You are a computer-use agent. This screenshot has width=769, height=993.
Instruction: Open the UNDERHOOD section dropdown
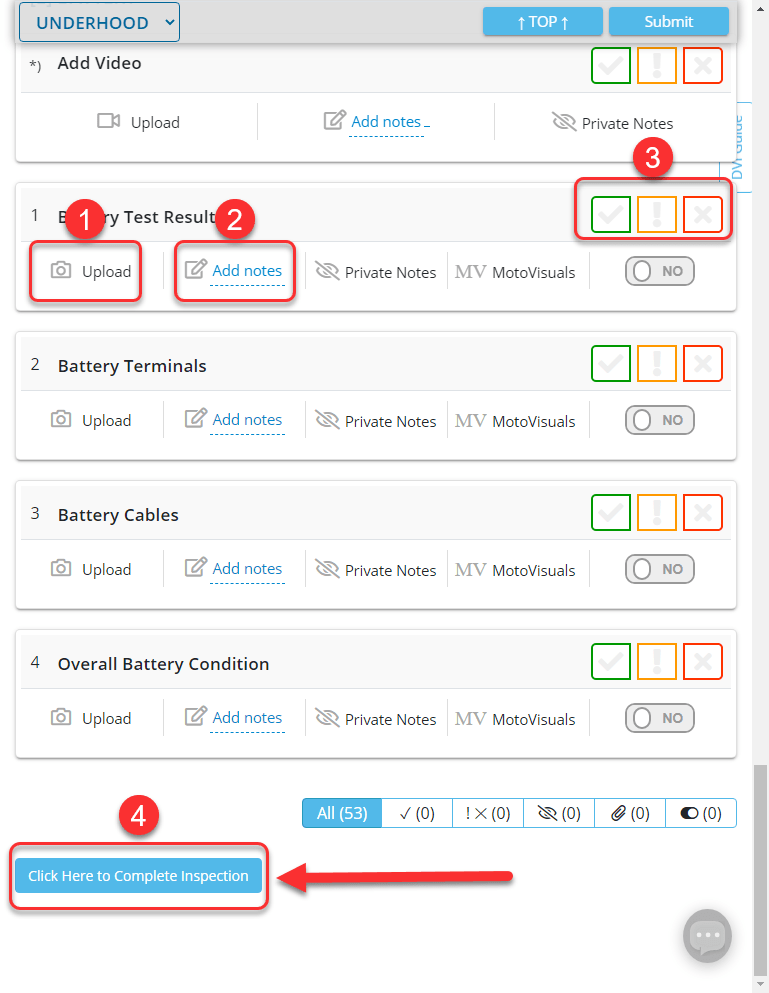[99, 22]
